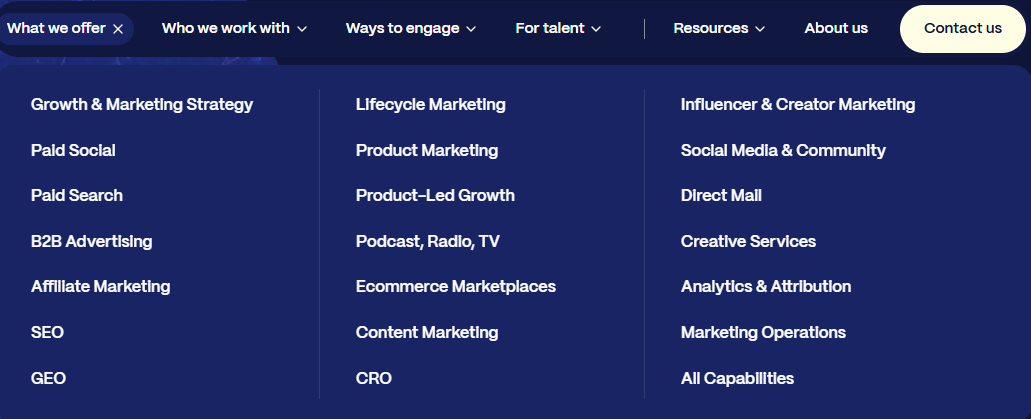
Task: Select Product-Led Growth
Action: coord(435,195)
